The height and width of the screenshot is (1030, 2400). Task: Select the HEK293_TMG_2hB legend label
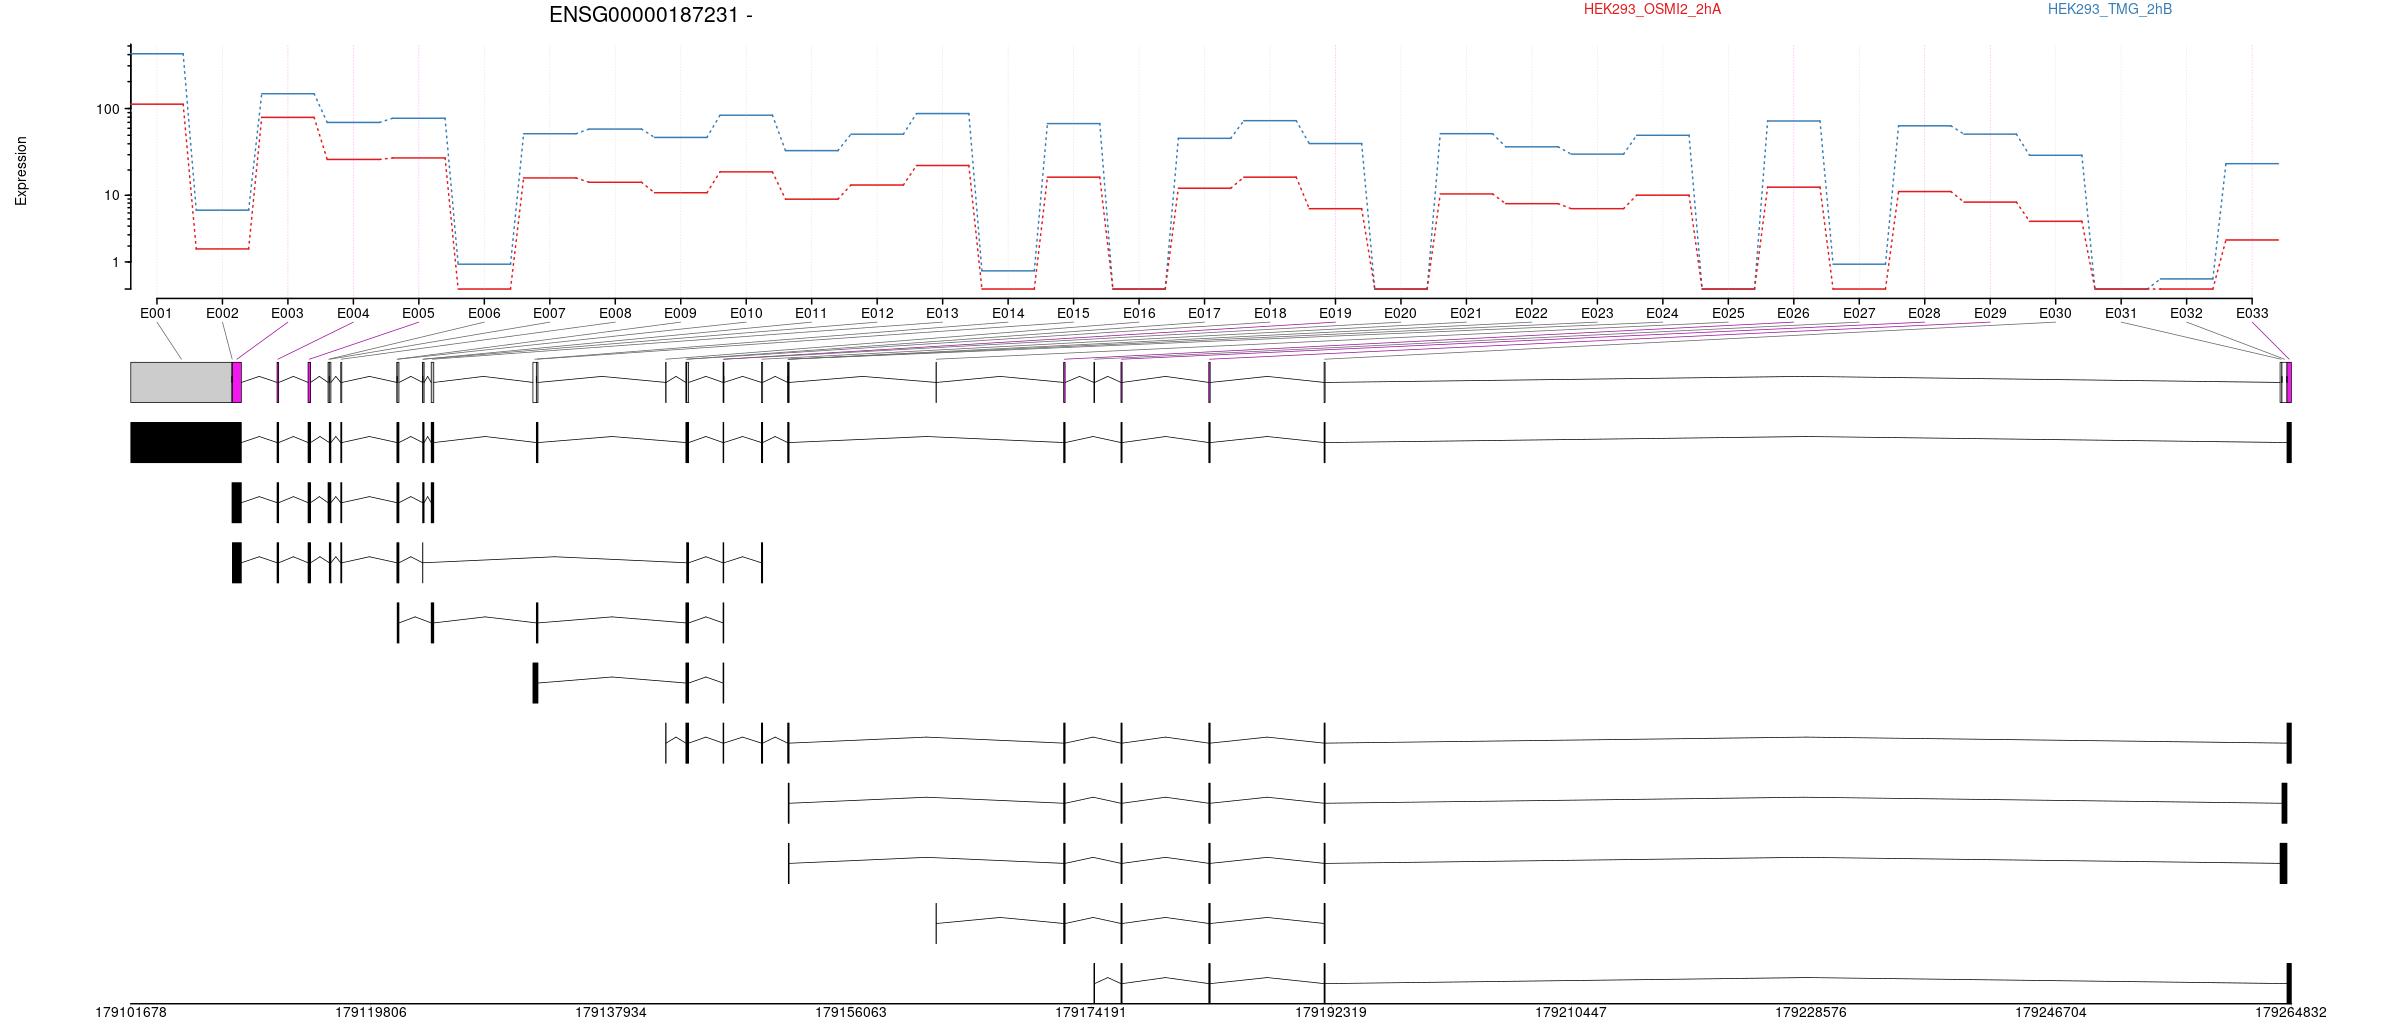2110,9
